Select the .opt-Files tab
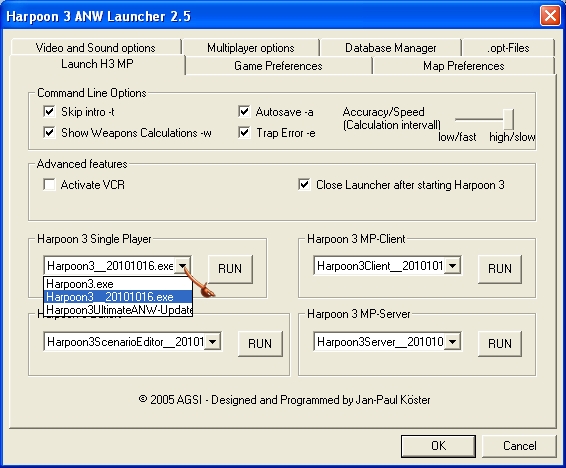This screenshot has width=566, height=468. (x=508, y=48)
